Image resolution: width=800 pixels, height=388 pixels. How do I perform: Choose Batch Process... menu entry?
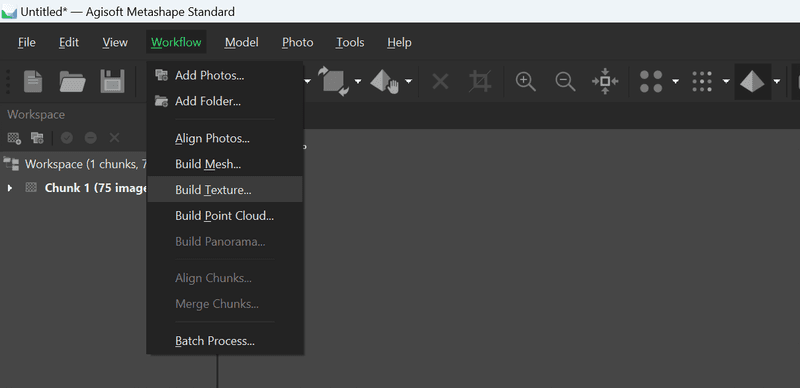(225, 341)
